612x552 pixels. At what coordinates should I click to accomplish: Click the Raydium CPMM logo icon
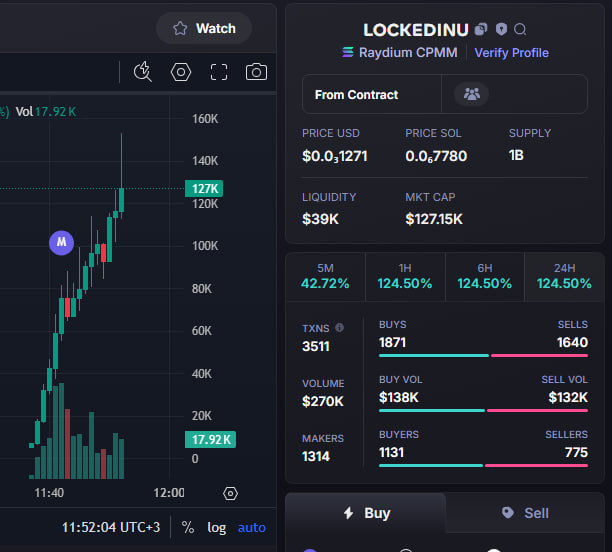[x=348, y=52]
